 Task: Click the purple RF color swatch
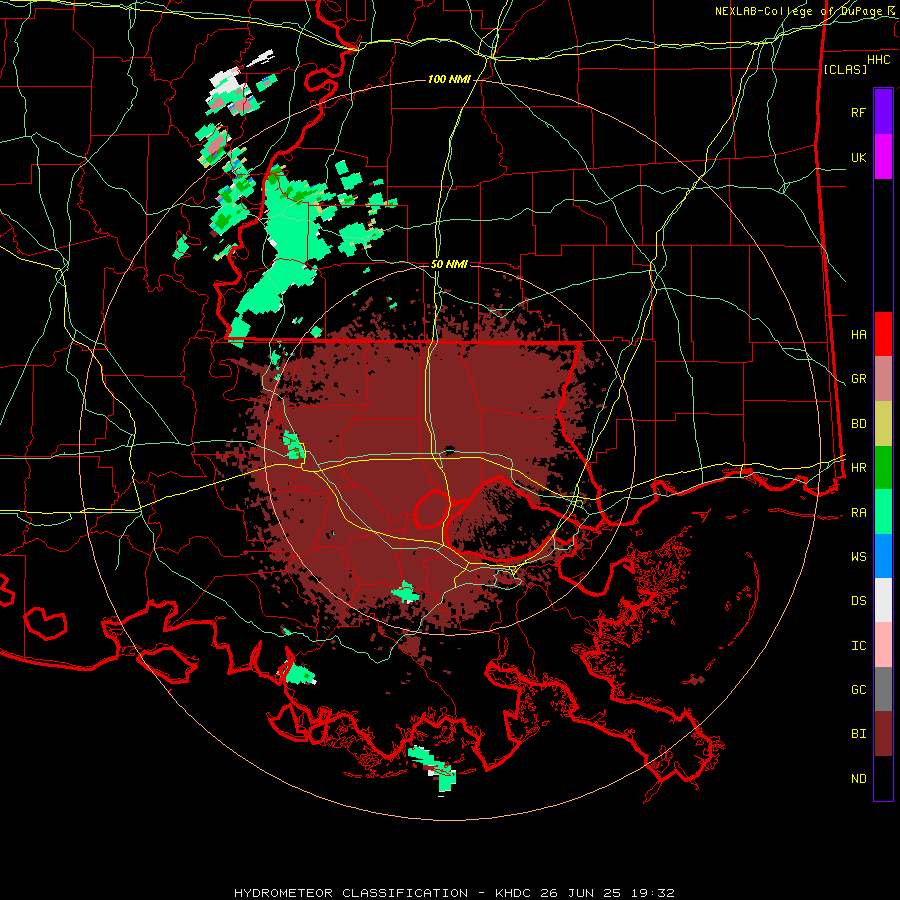tap(883, 112)
